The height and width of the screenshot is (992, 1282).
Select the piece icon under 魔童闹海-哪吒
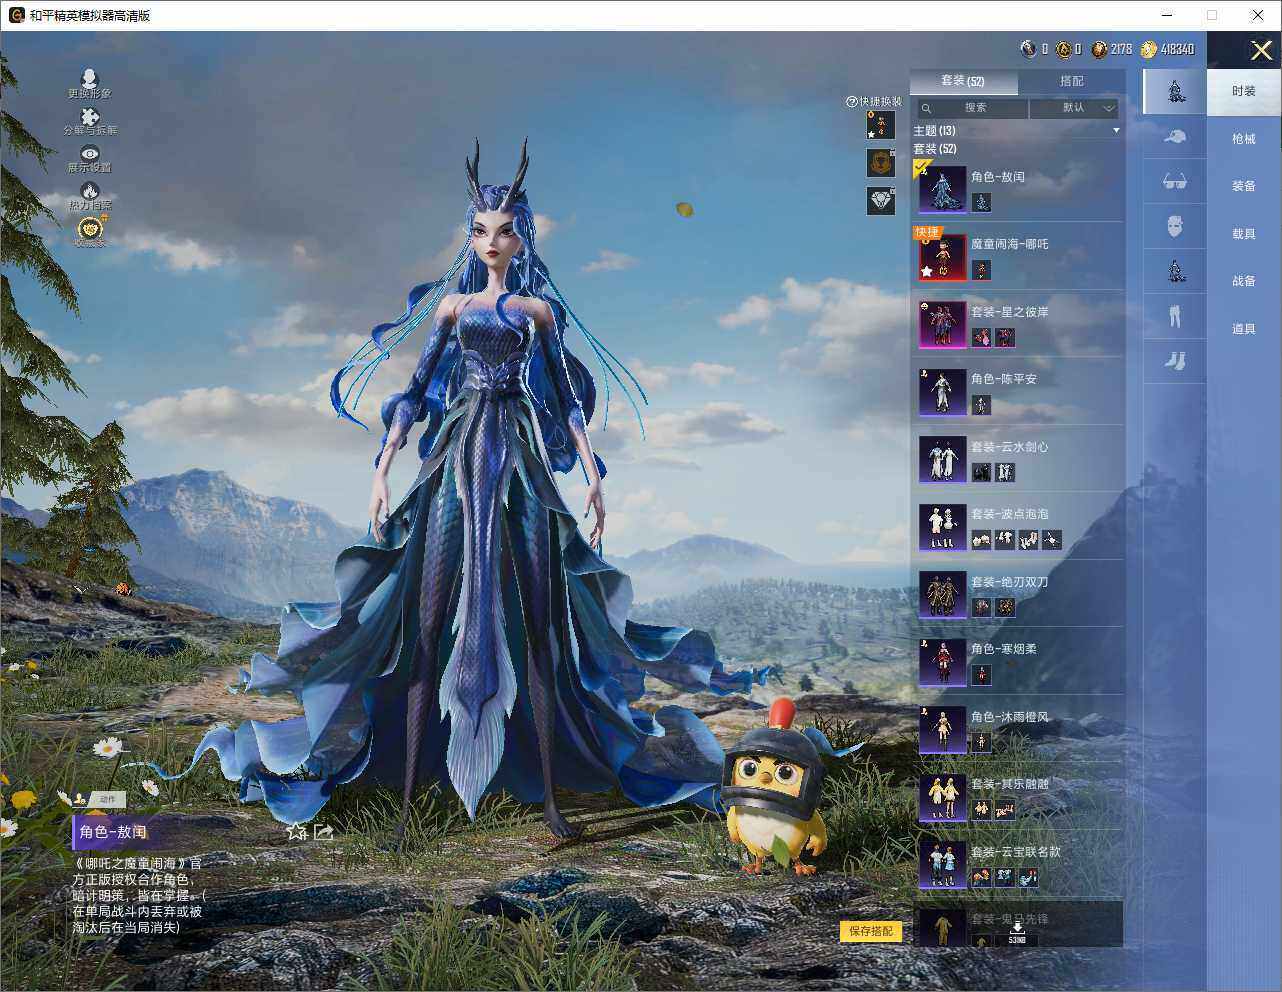point(981,270)
